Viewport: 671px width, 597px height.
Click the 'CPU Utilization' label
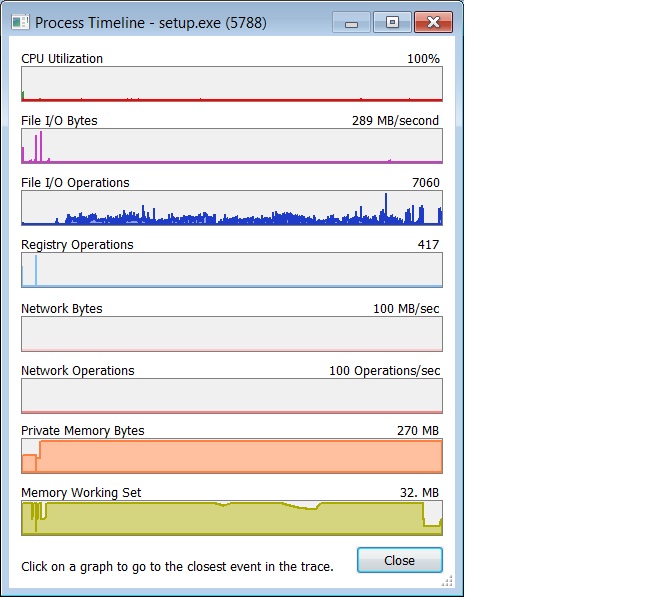coord(62,59)
